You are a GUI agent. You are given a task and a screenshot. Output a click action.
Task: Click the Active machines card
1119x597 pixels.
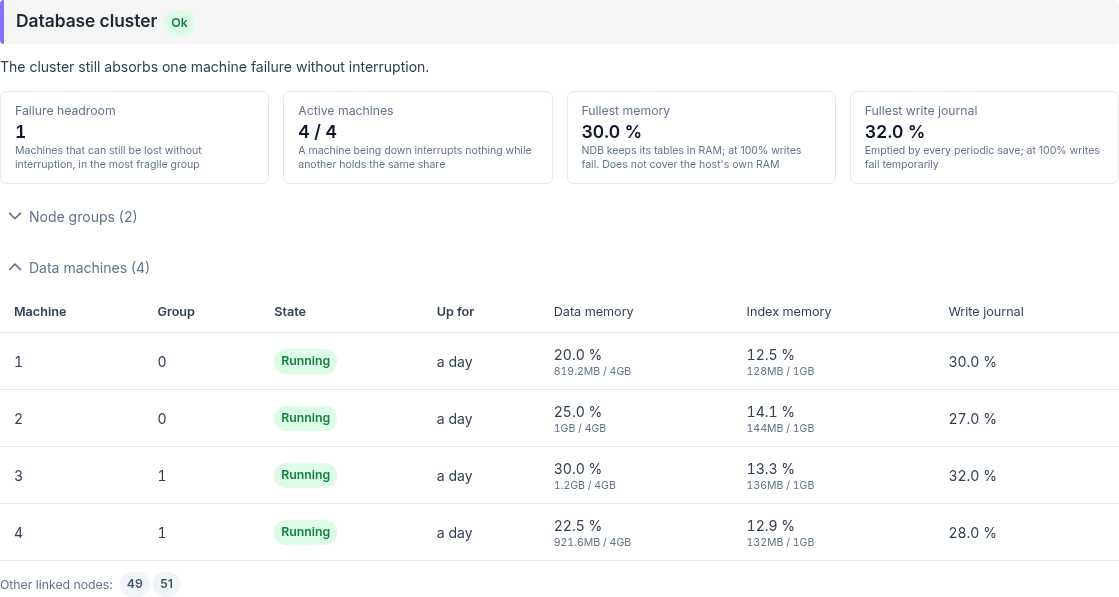click(417, 138)
